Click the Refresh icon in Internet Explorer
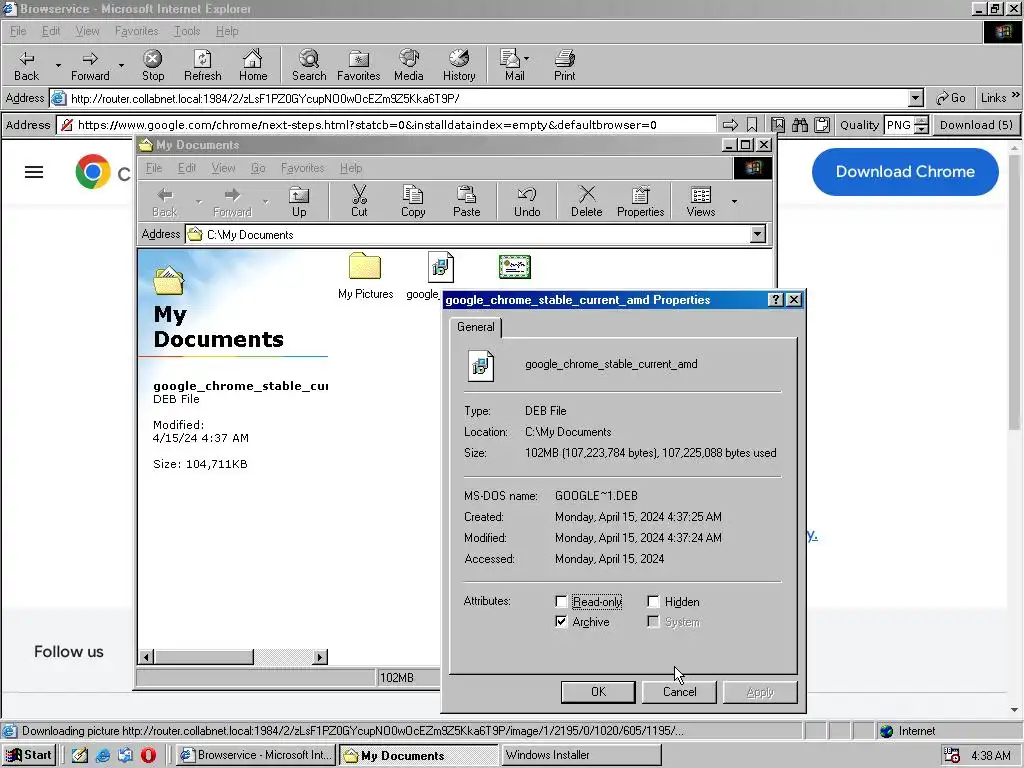This screenshot has width=1024, height=768. pyautogui.click(x=202, y=65)
